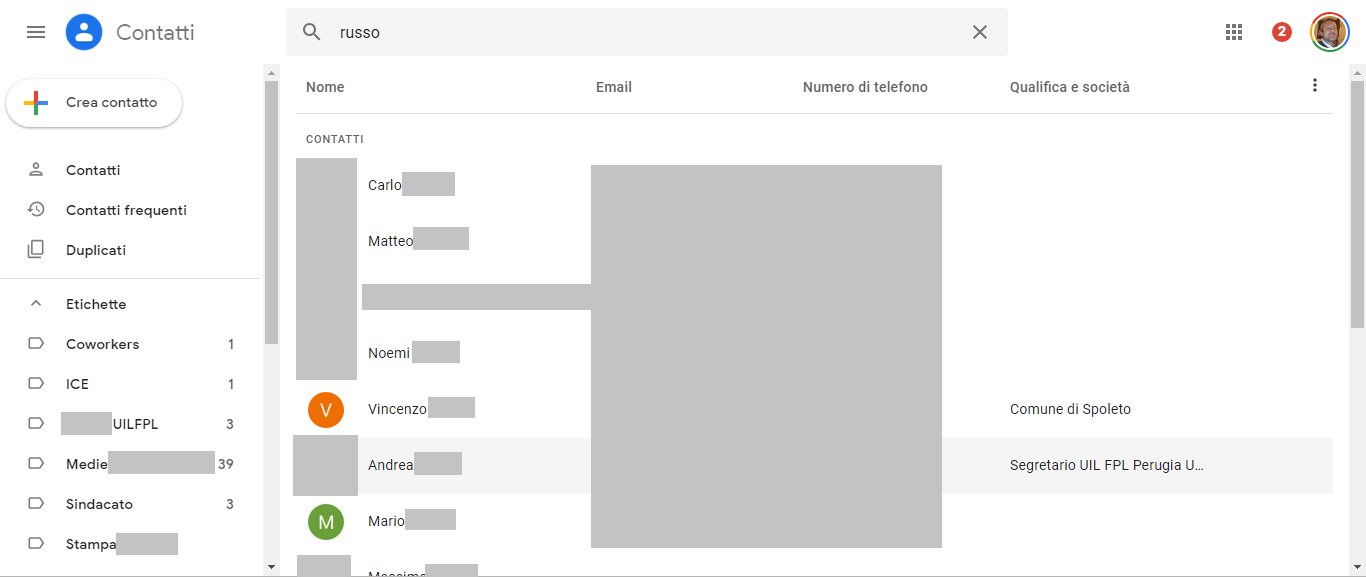
Task: Open the main hamburger menu
Action: [x=36, y=32]
